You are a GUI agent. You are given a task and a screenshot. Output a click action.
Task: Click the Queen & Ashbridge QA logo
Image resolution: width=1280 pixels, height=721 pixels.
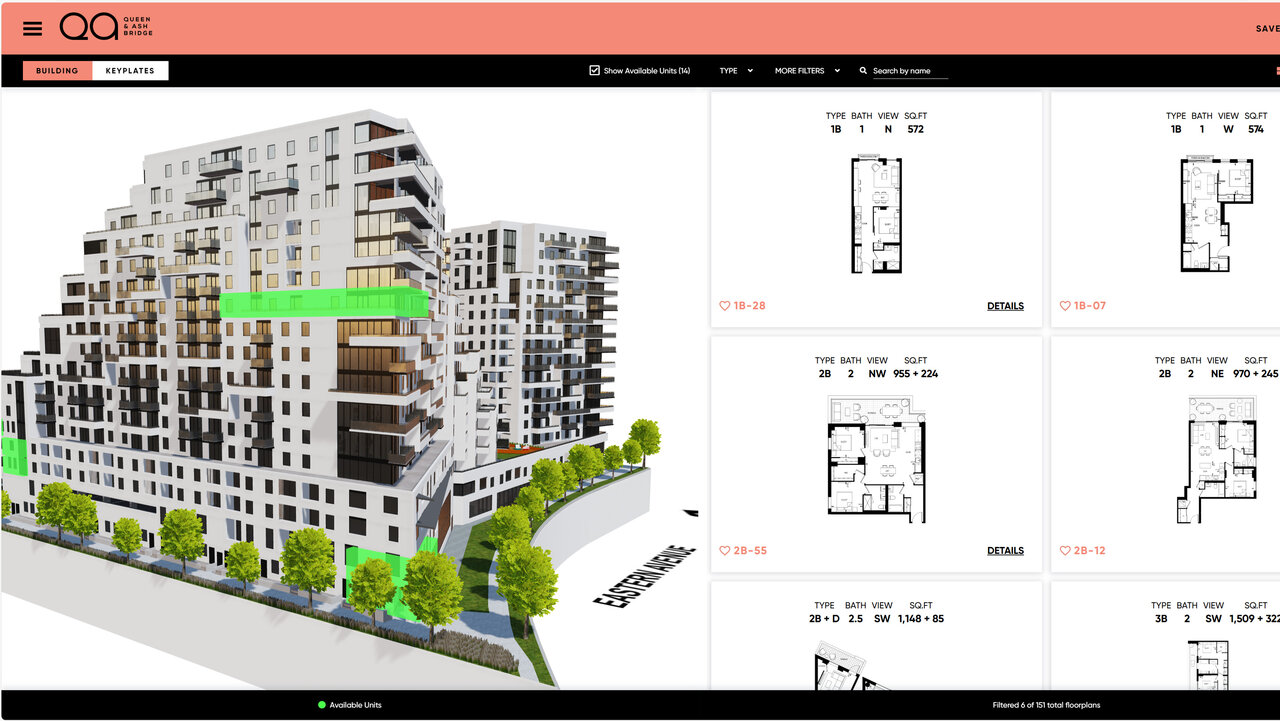(x=106, y=27)
